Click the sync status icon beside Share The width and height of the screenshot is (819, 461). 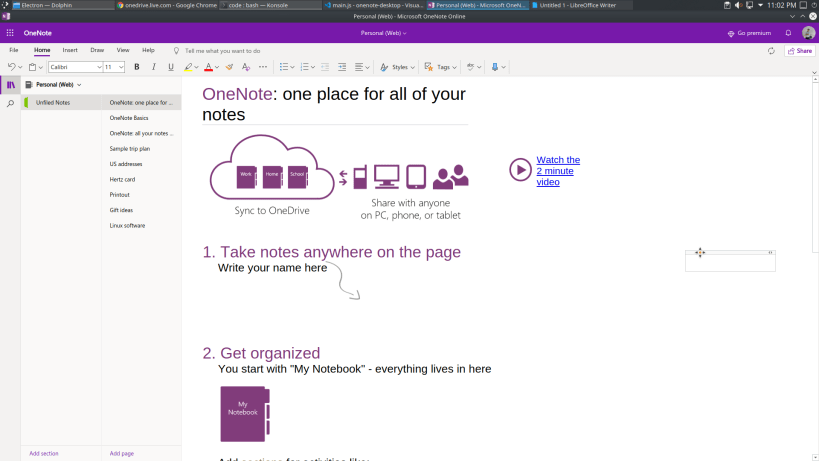tap(771, 51)
